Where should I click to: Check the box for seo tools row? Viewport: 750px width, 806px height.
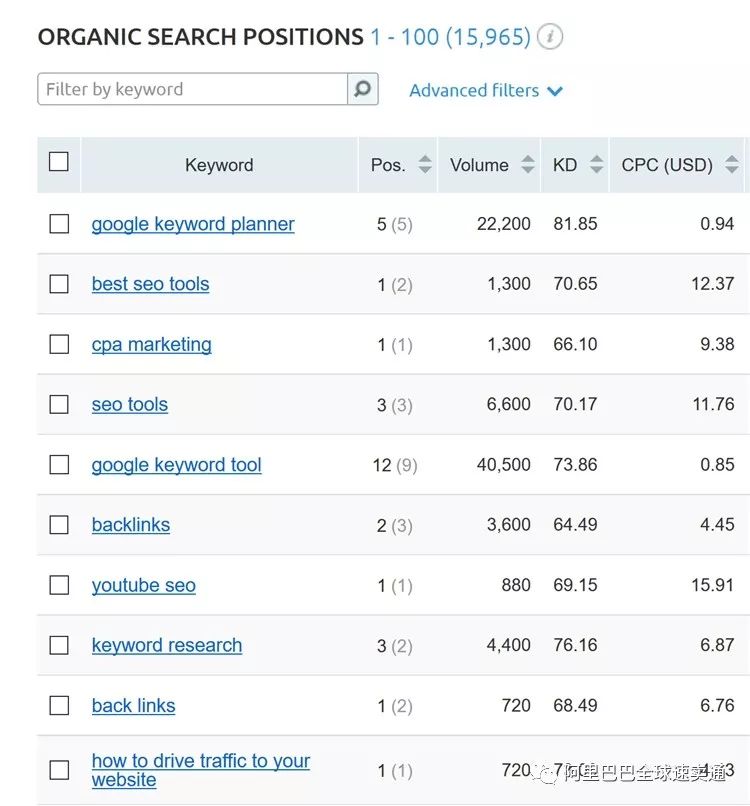tap(59, 404)
